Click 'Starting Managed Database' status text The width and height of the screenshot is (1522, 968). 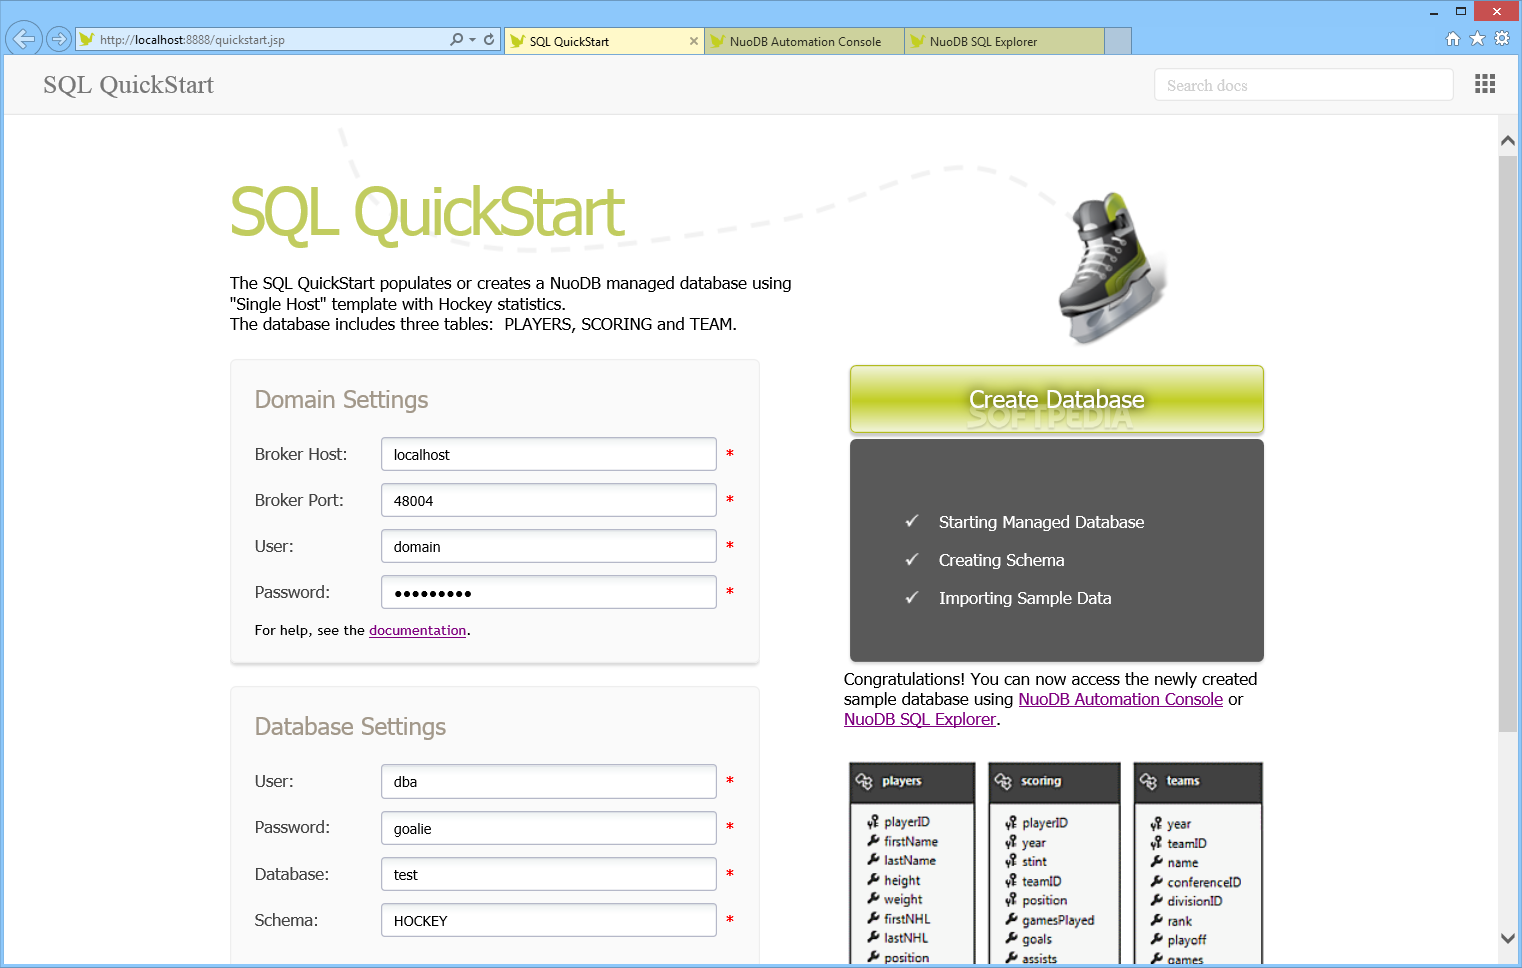pos(1041,522)
